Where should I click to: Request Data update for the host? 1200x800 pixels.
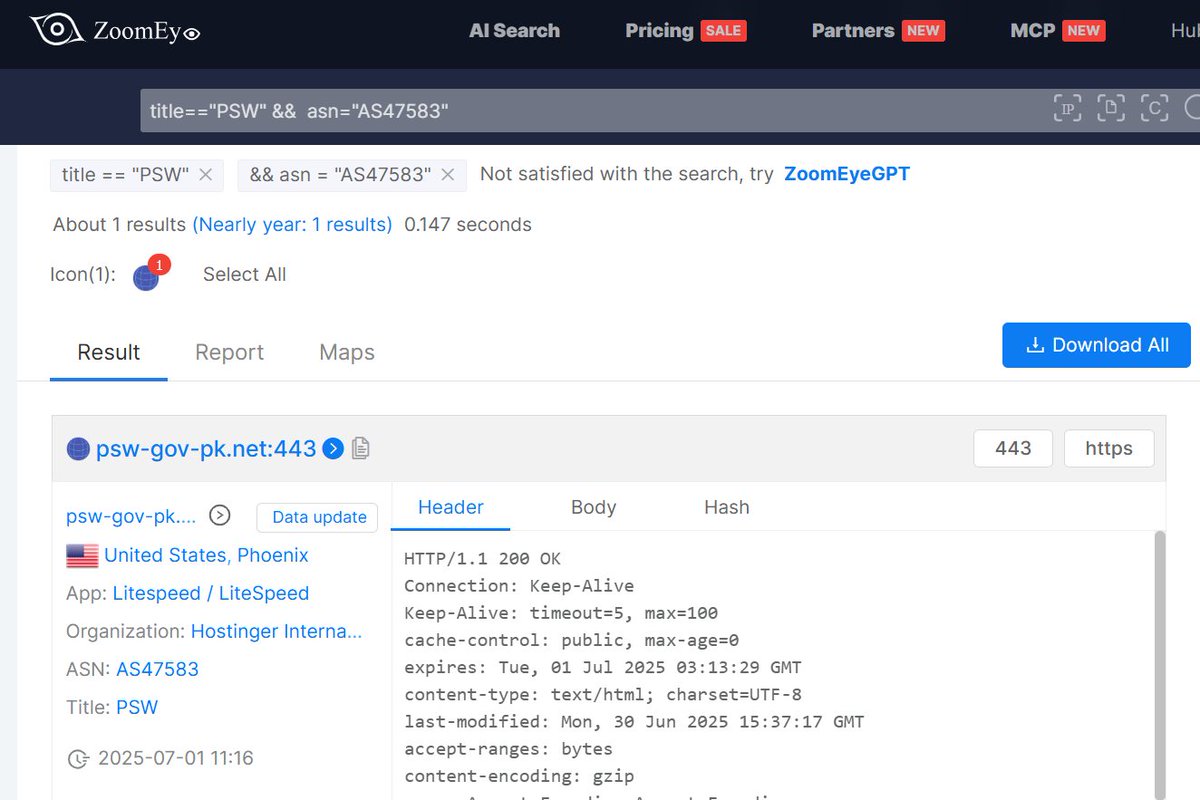point(317,517)
